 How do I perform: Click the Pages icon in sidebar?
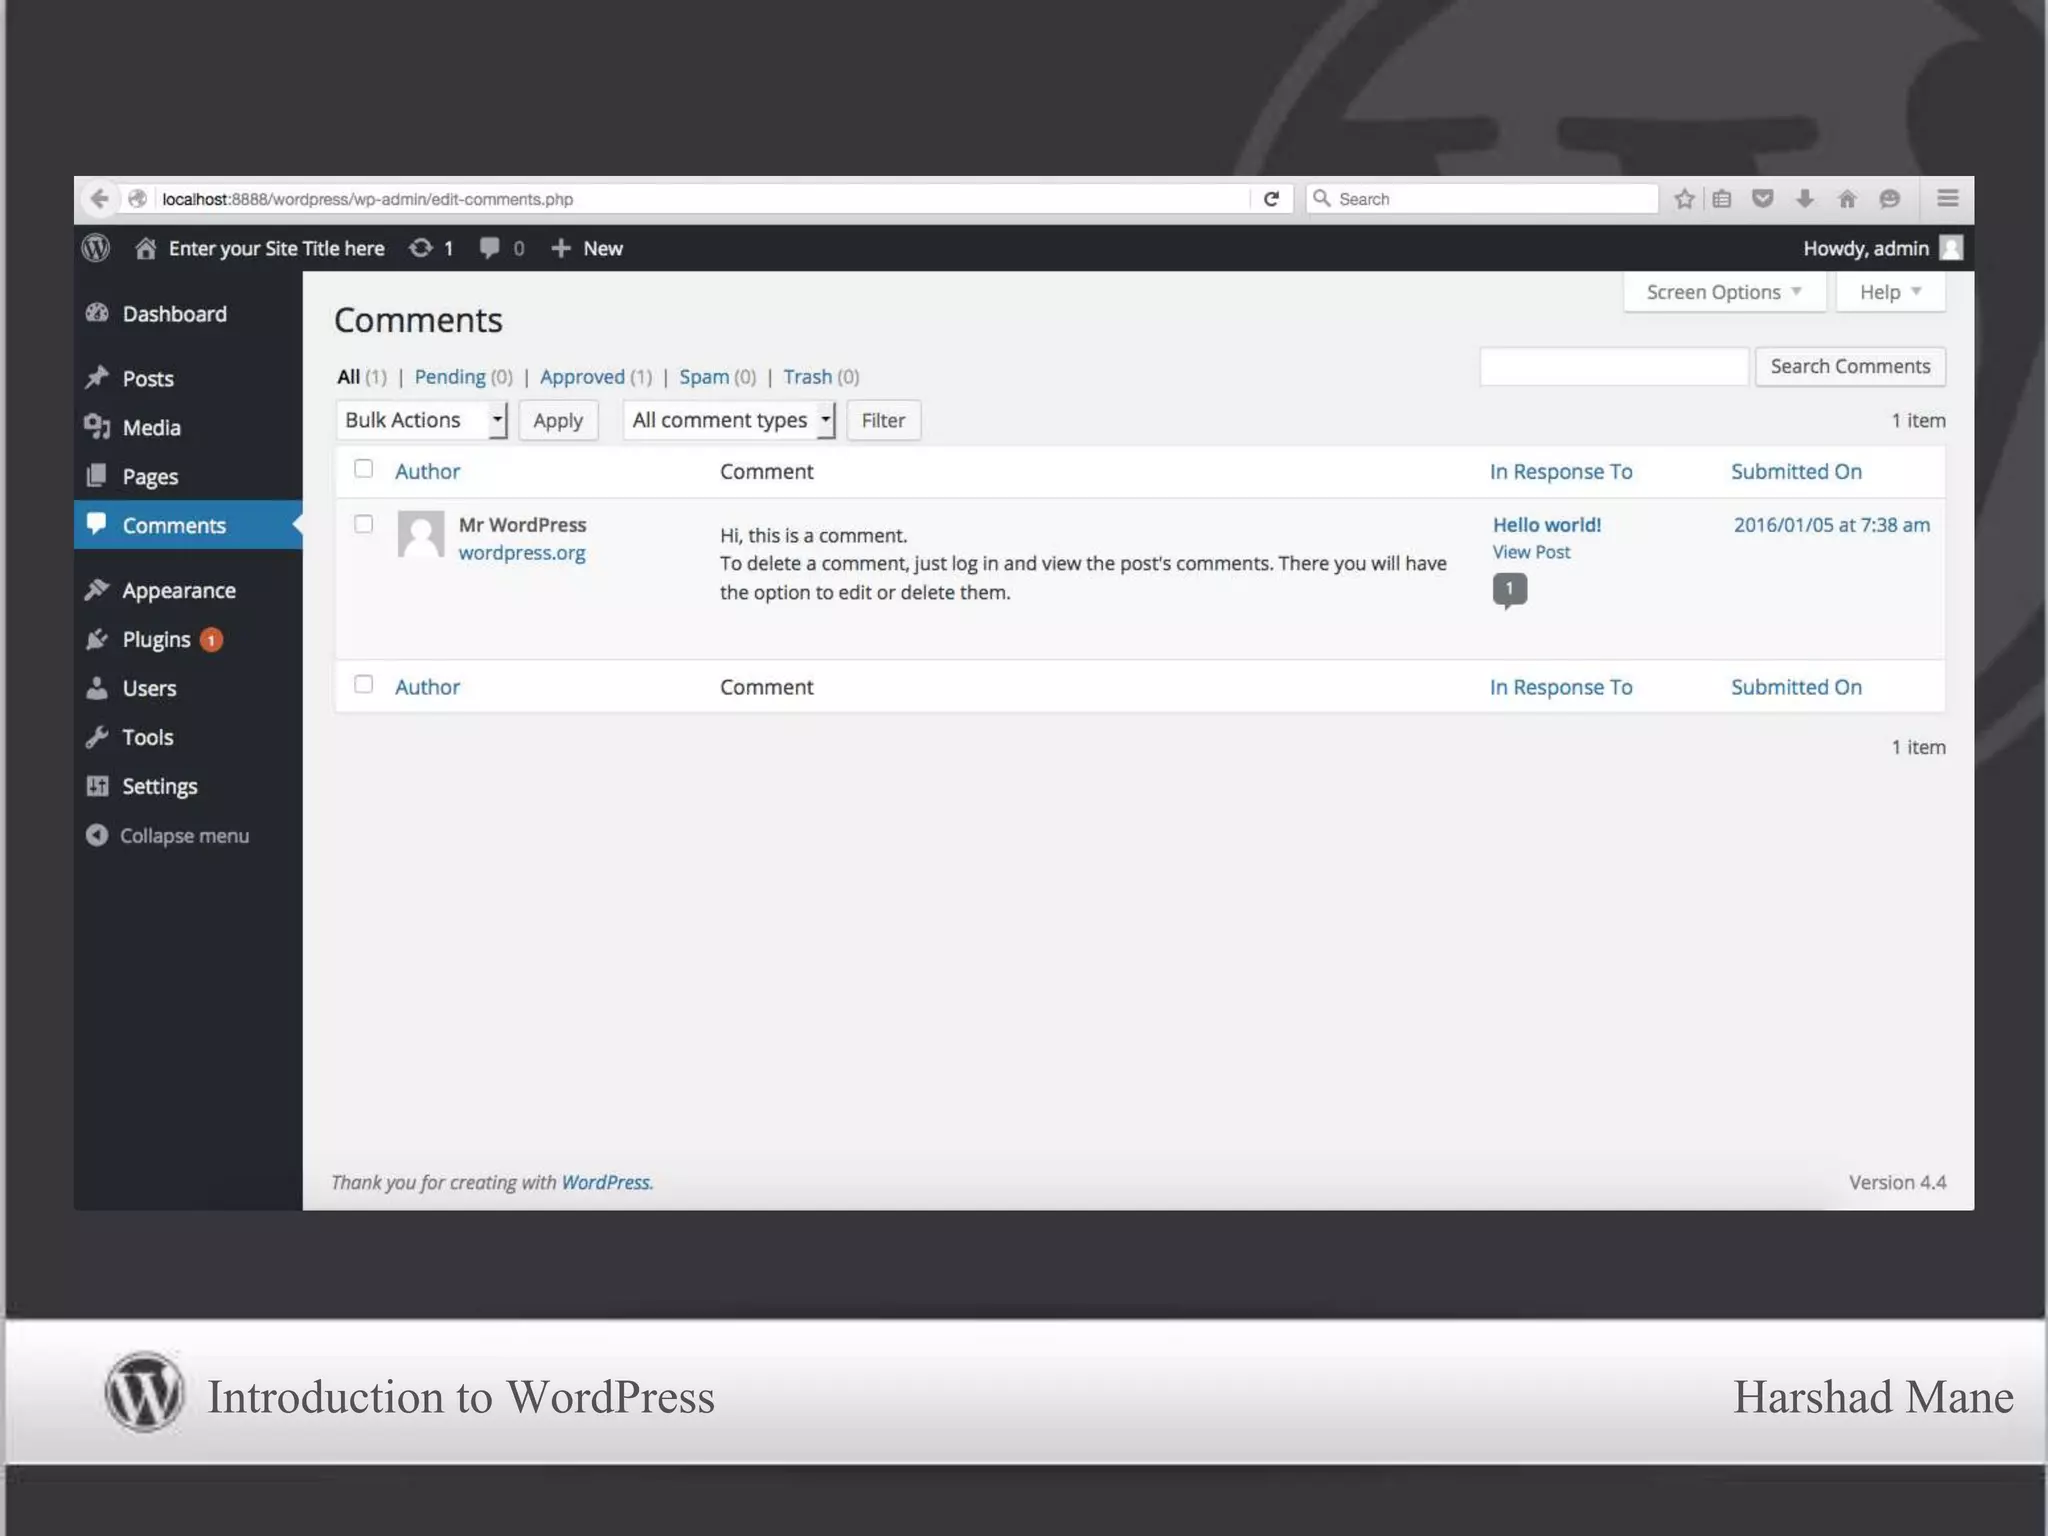(97, 475)
